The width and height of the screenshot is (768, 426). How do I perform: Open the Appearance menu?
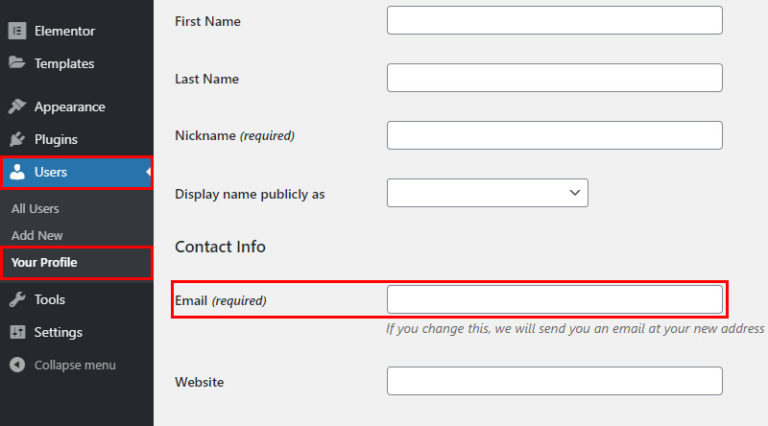[69, 107]
